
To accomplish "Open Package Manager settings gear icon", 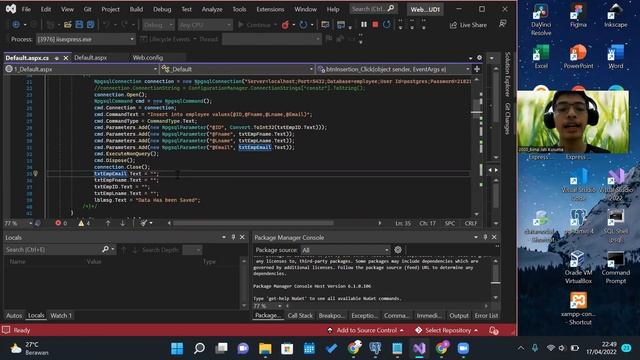I will pos(398,249).
